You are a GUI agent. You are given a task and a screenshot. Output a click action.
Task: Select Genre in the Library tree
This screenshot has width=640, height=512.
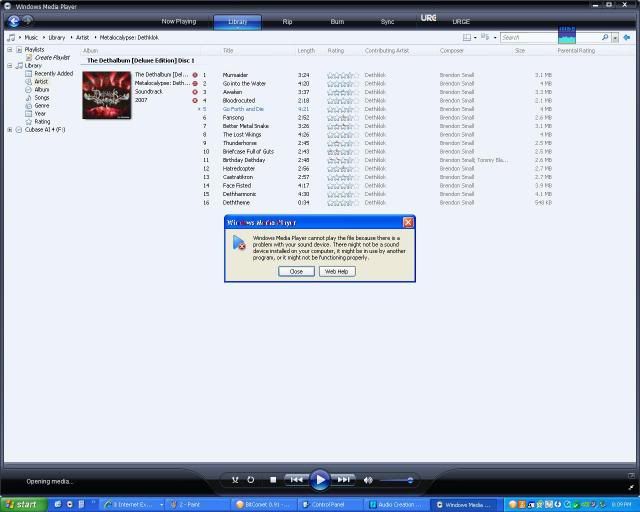pos(42,105)
